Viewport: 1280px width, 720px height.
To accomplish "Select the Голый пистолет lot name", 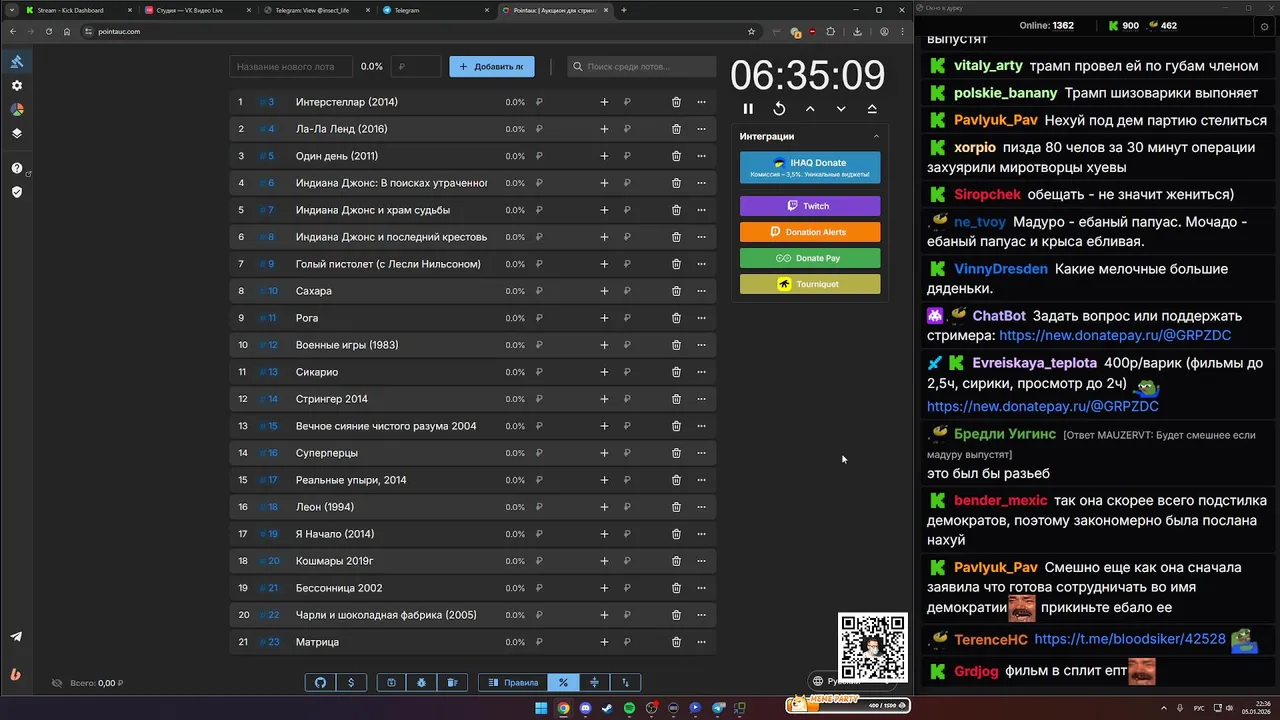I will [x=388, y=264].
